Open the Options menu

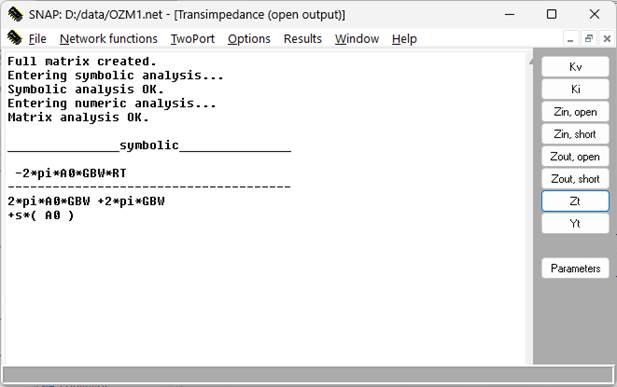click(x=249, y=39)
